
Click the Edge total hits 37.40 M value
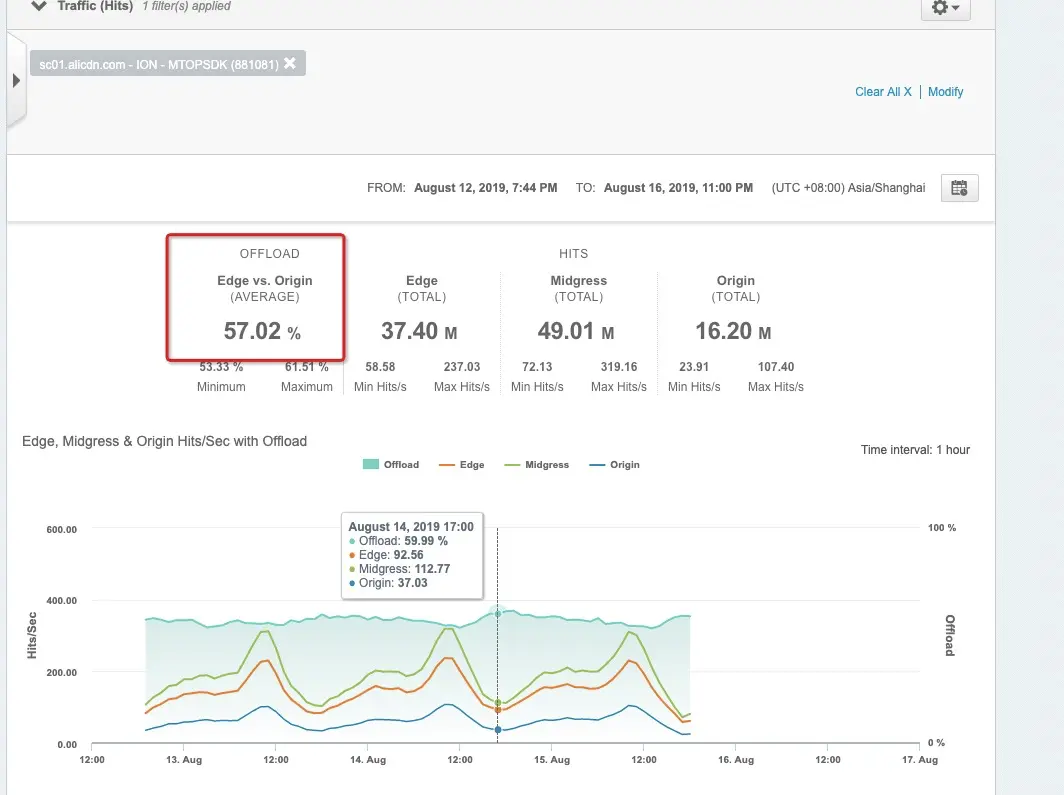pos(419,331)
